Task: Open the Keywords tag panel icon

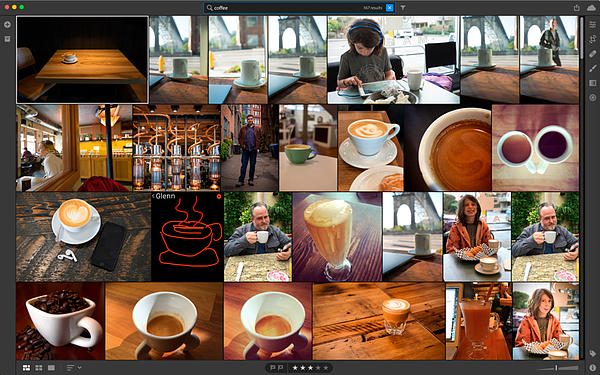Action: (x=592, y=353)
